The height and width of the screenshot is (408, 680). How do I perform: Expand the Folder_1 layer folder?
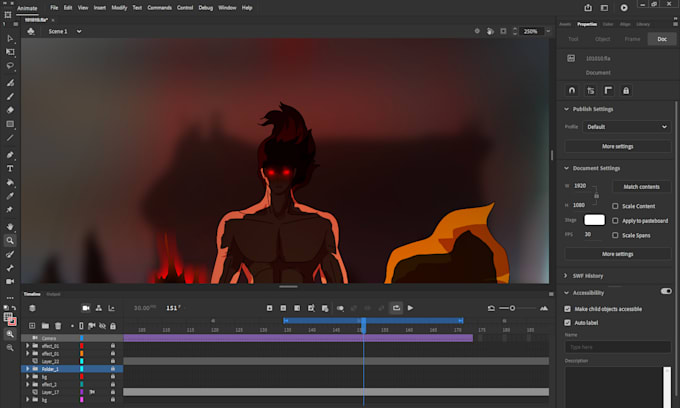point(28,369)
